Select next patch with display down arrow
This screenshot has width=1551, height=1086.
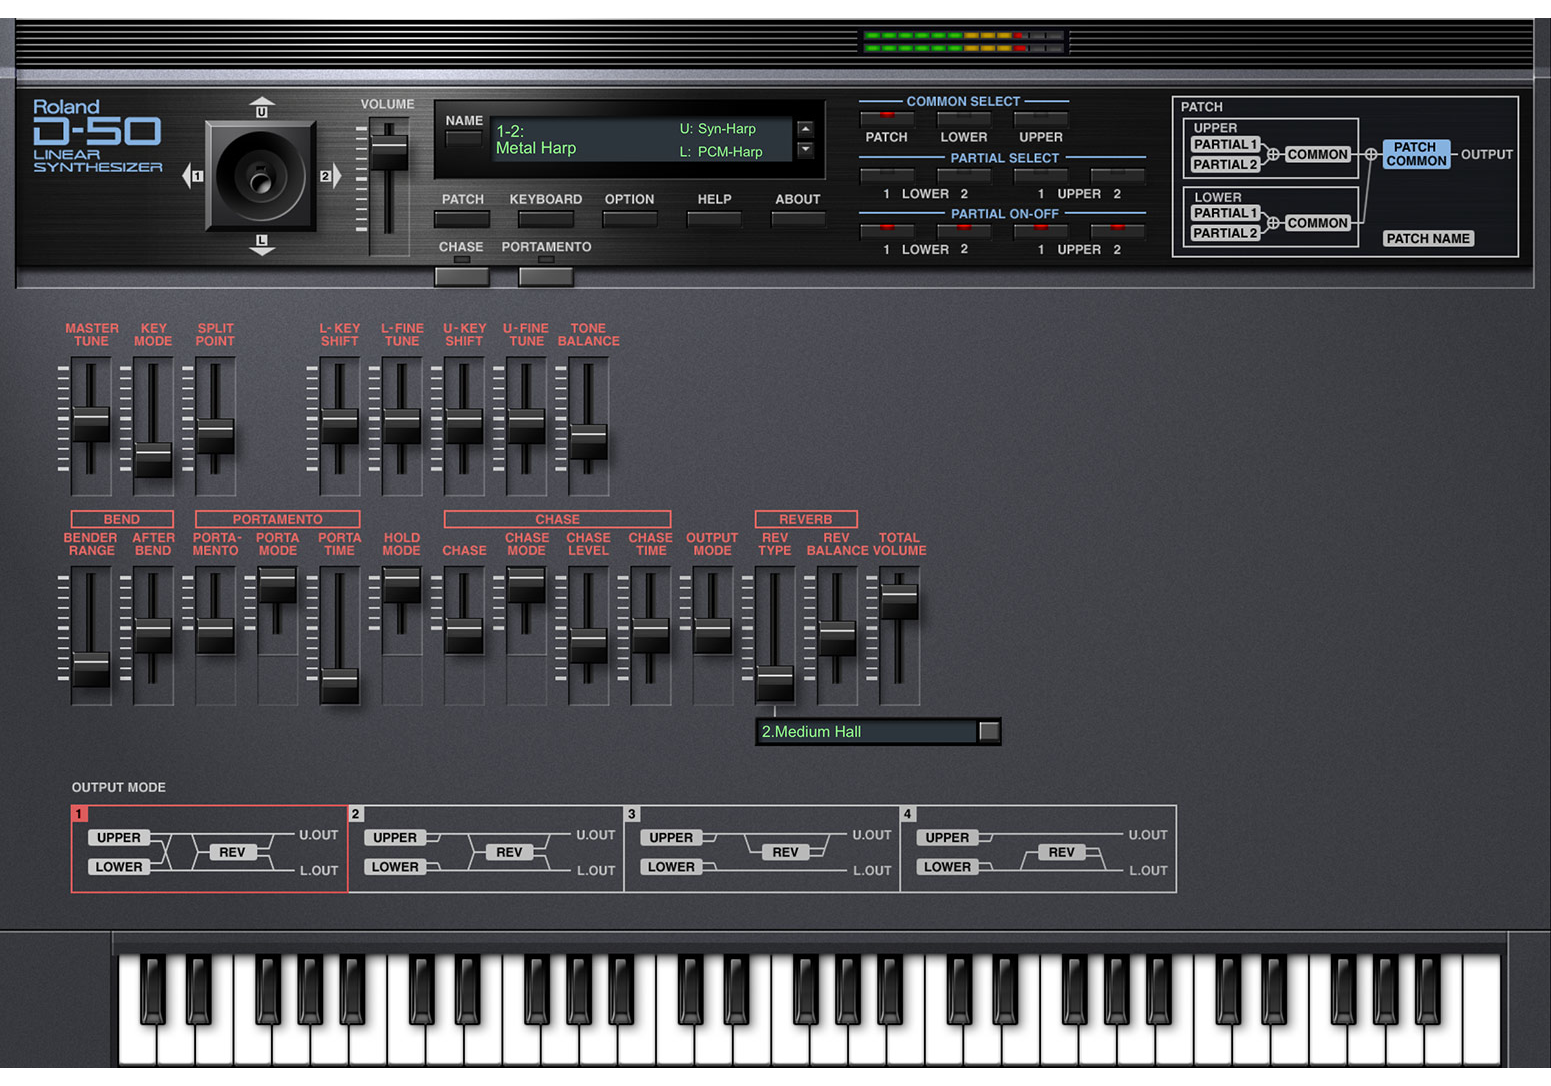coord(805,150)
